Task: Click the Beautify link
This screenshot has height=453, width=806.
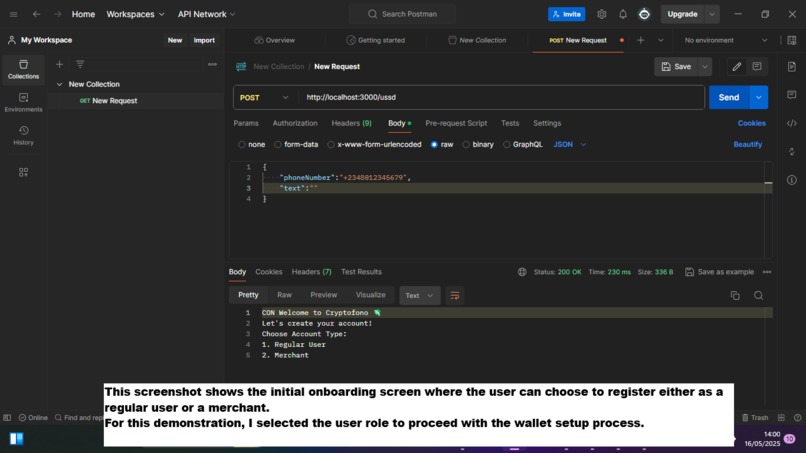Action: coord(747,144)
